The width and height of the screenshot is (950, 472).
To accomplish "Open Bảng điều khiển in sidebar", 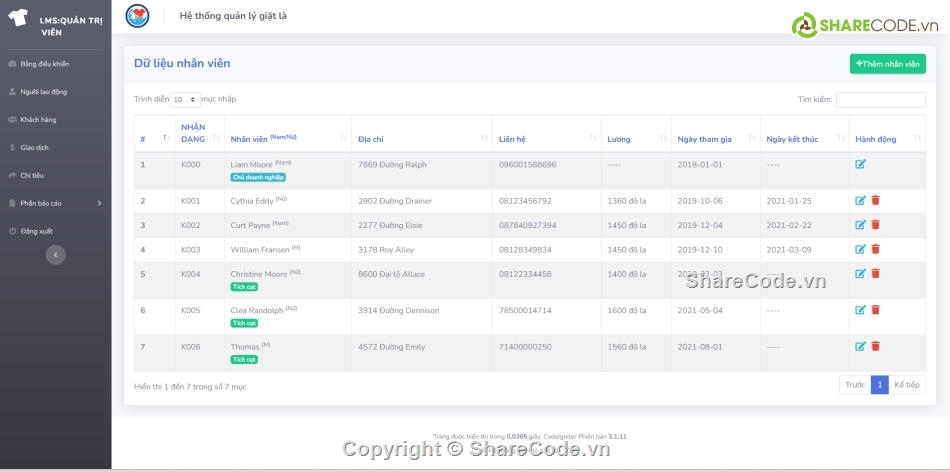I will pyautogui.click(x=44, y=64).
